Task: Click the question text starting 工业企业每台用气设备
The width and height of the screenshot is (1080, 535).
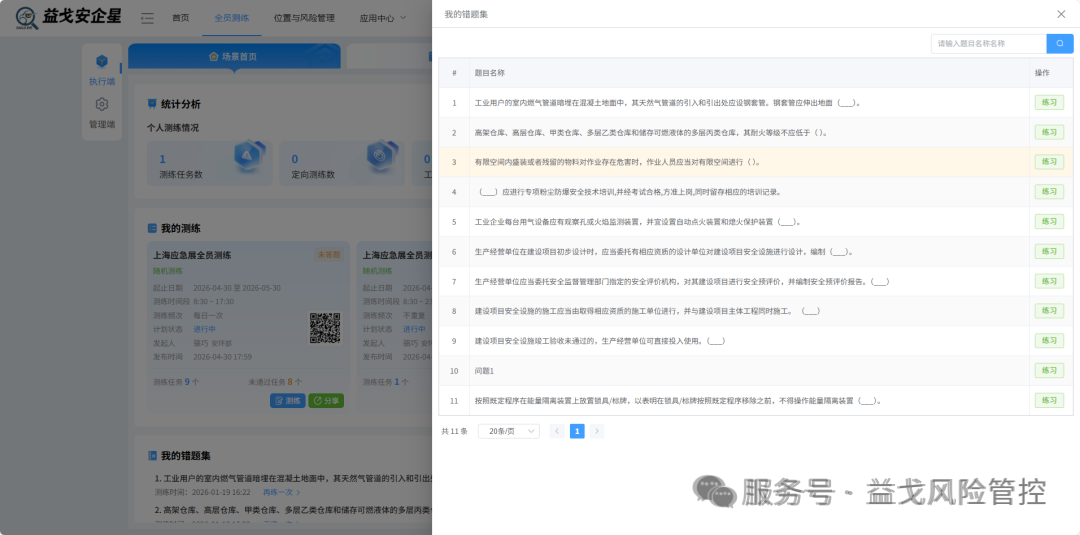Action: pos(638,222)
